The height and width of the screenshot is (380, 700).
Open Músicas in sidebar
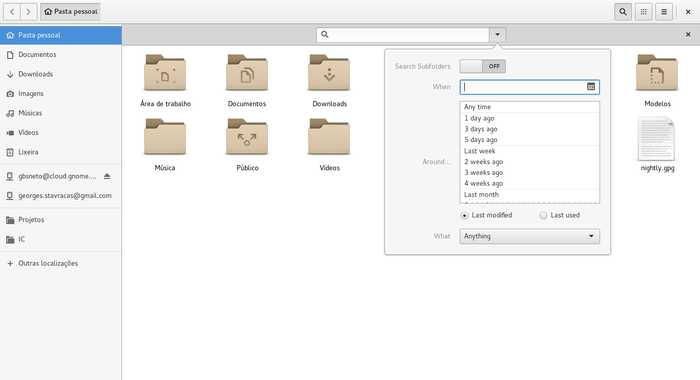point(61,113)
